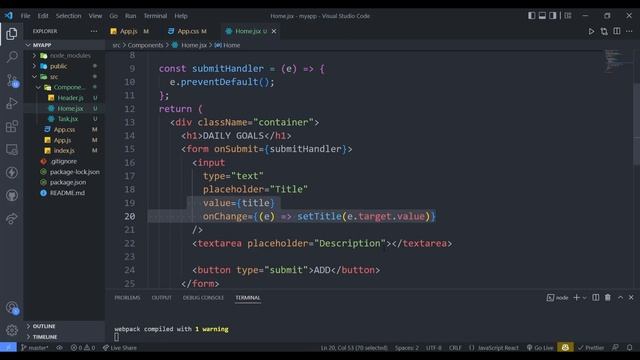Open Header.js in the file tree

point(70,98)
